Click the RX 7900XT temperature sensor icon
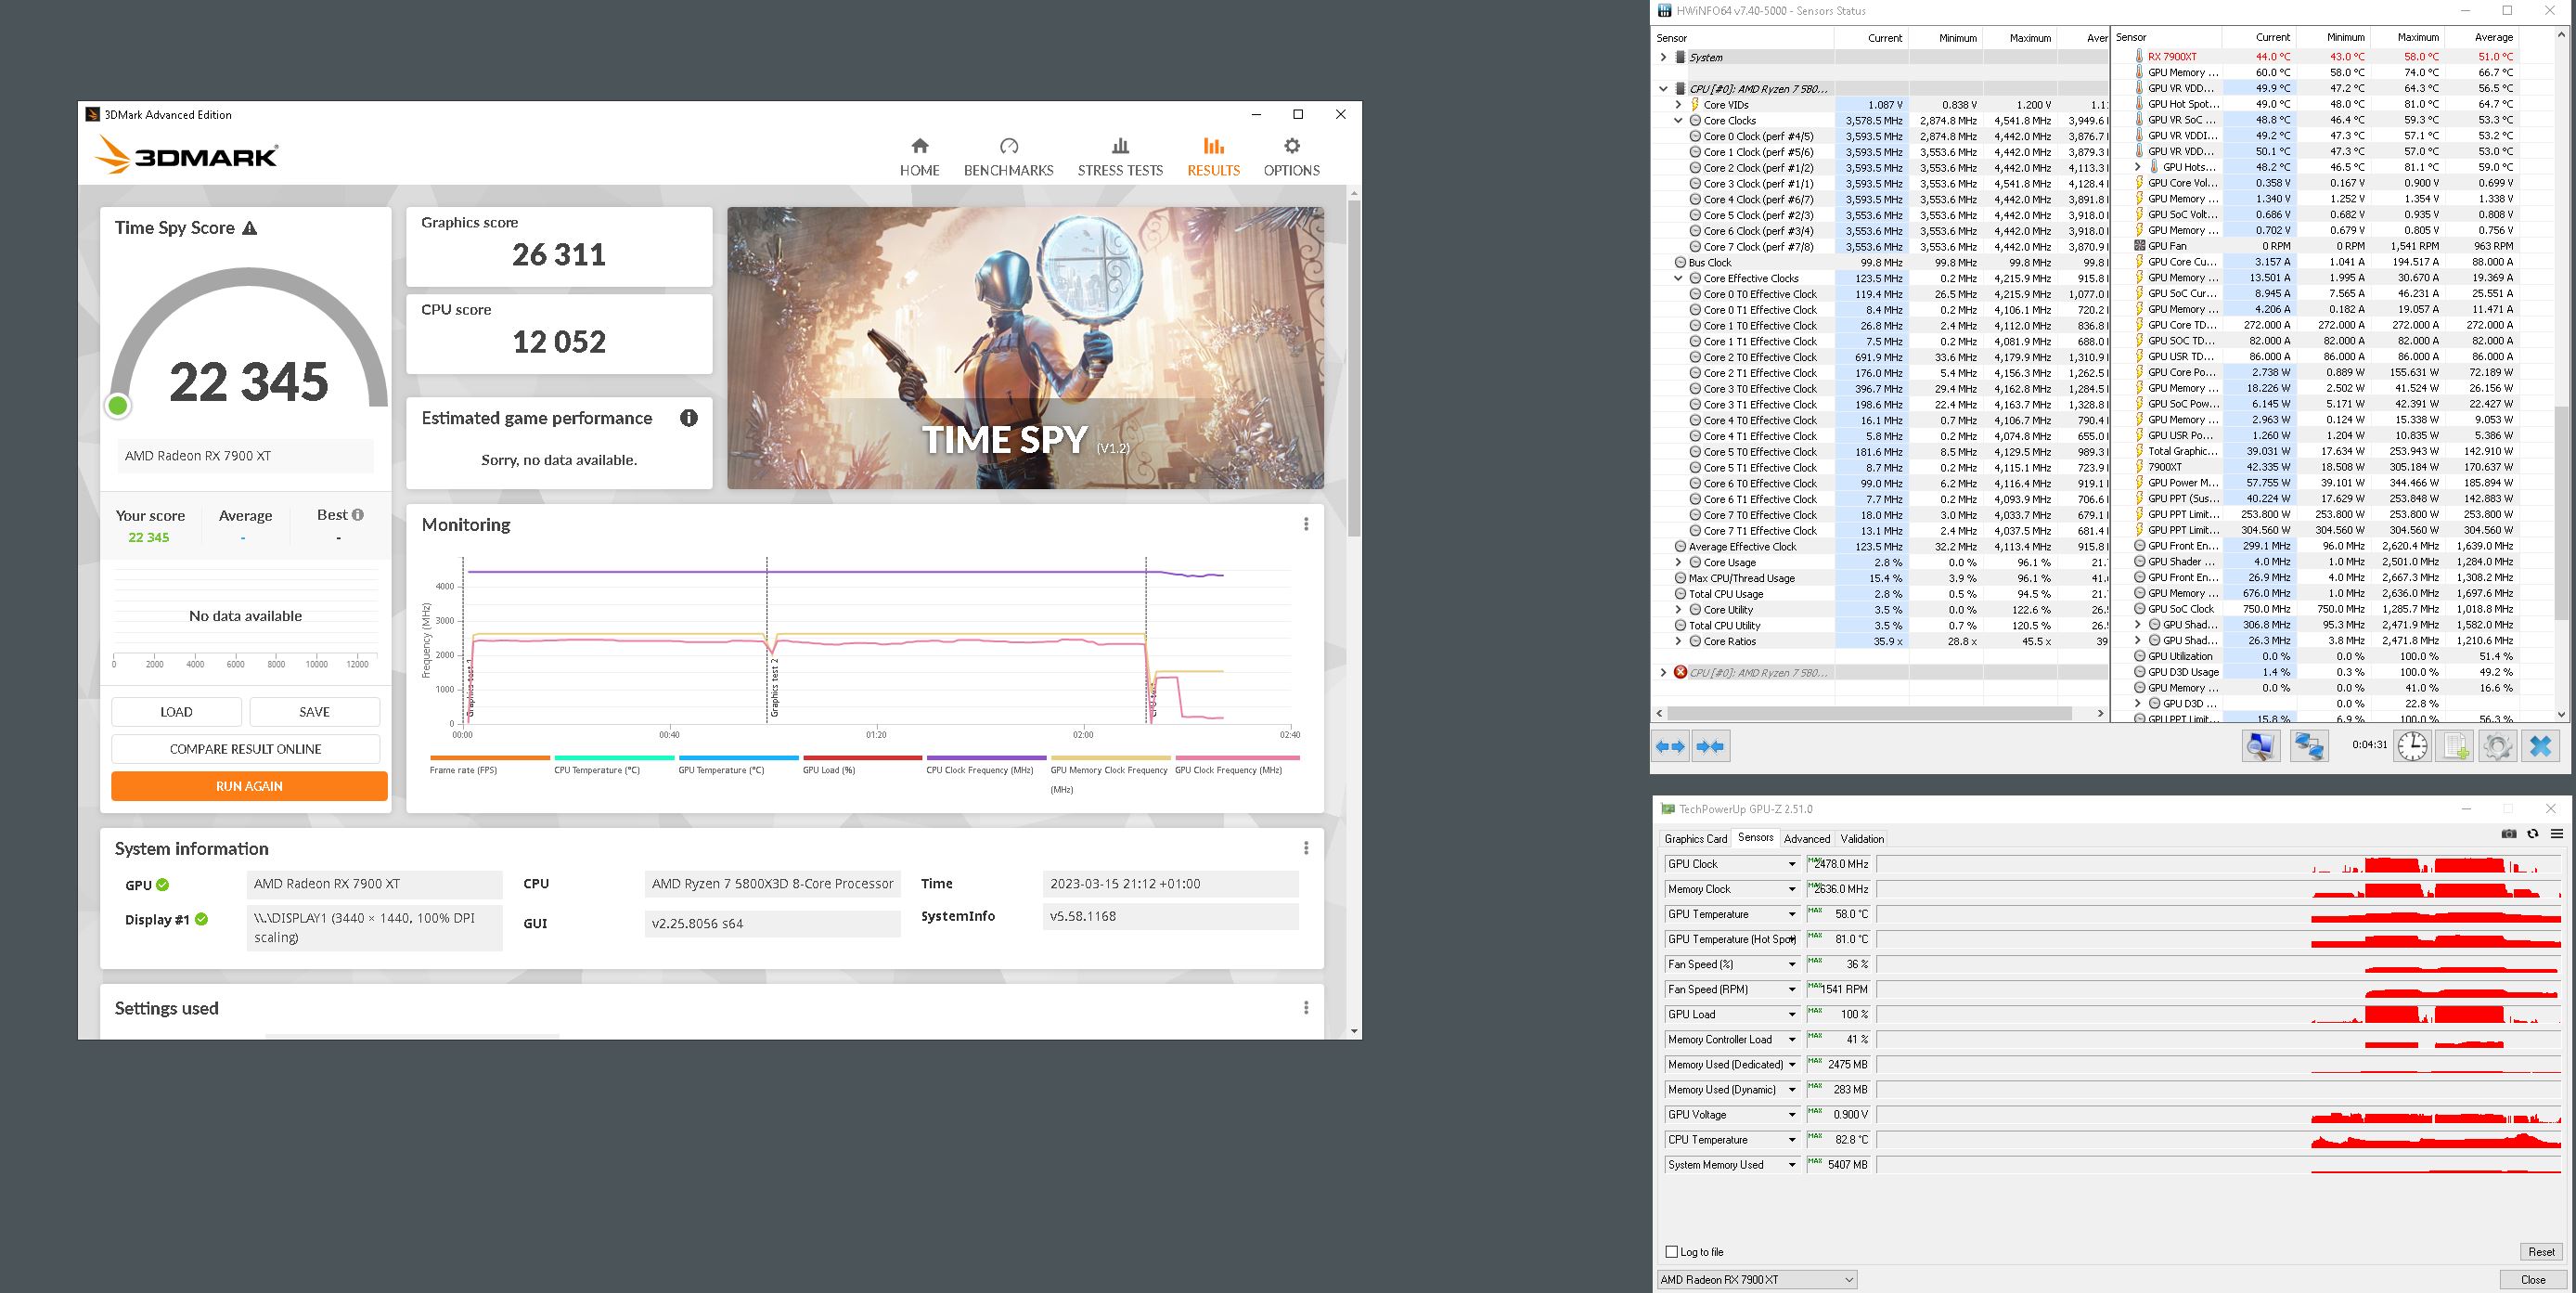 point(2139,57)
